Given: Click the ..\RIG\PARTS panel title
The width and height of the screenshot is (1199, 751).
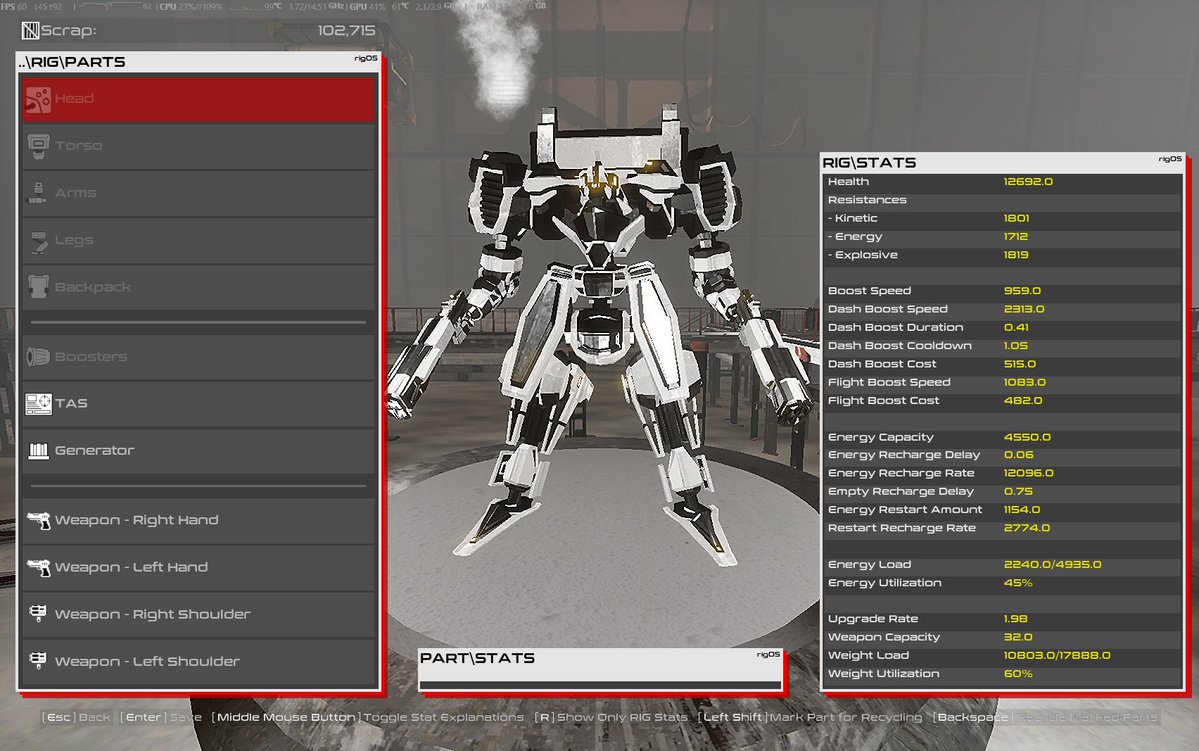Looking at the screenshot, I should pyautogui.click(x=72, y=62).
